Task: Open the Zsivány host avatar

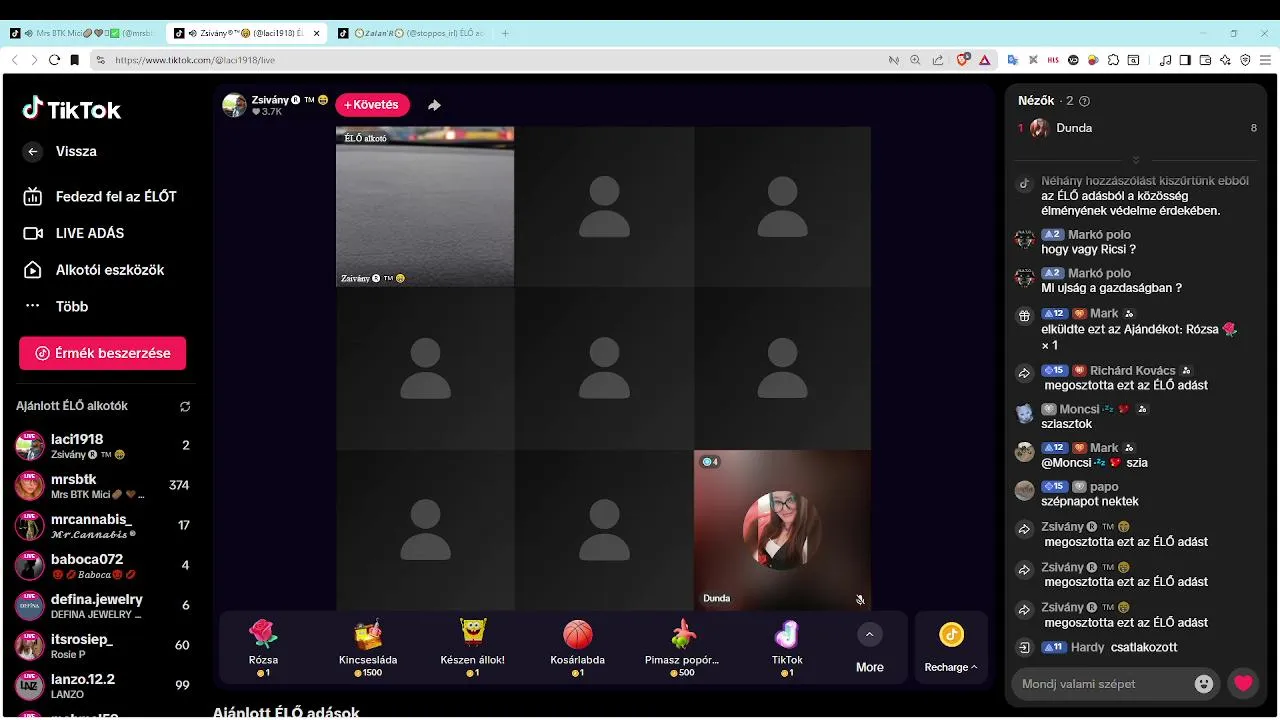Action: coord(234,105)
